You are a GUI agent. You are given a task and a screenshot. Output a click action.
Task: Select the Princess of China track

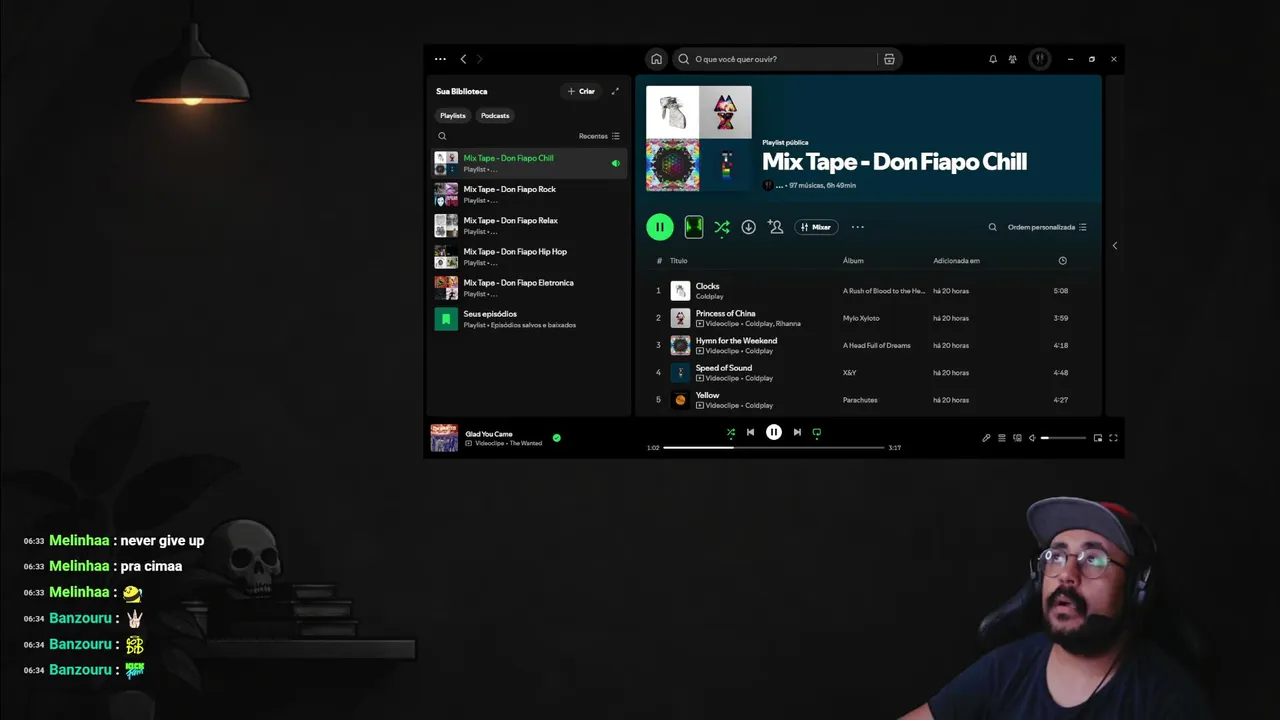coord(868,318)
